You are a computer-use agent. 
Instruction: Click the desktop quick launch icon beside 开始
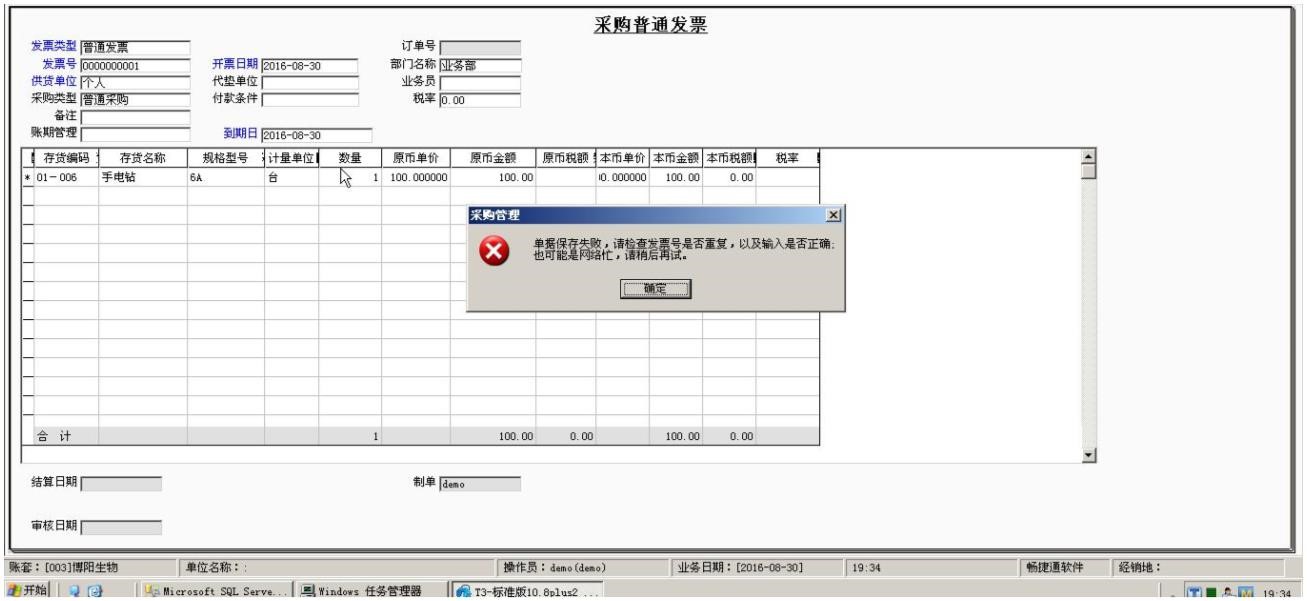95,591
